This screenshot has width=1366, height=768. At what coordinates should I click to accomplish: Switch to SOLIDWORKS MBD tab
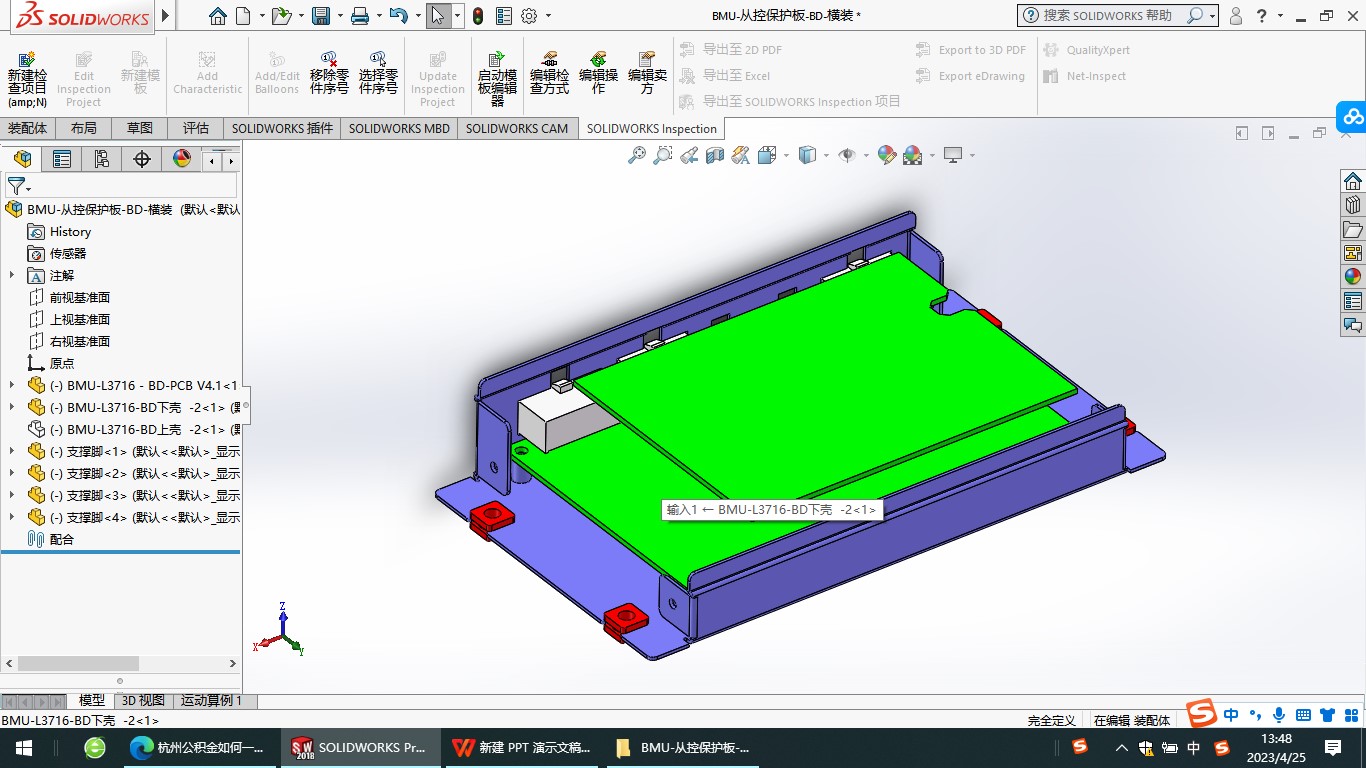399,128
